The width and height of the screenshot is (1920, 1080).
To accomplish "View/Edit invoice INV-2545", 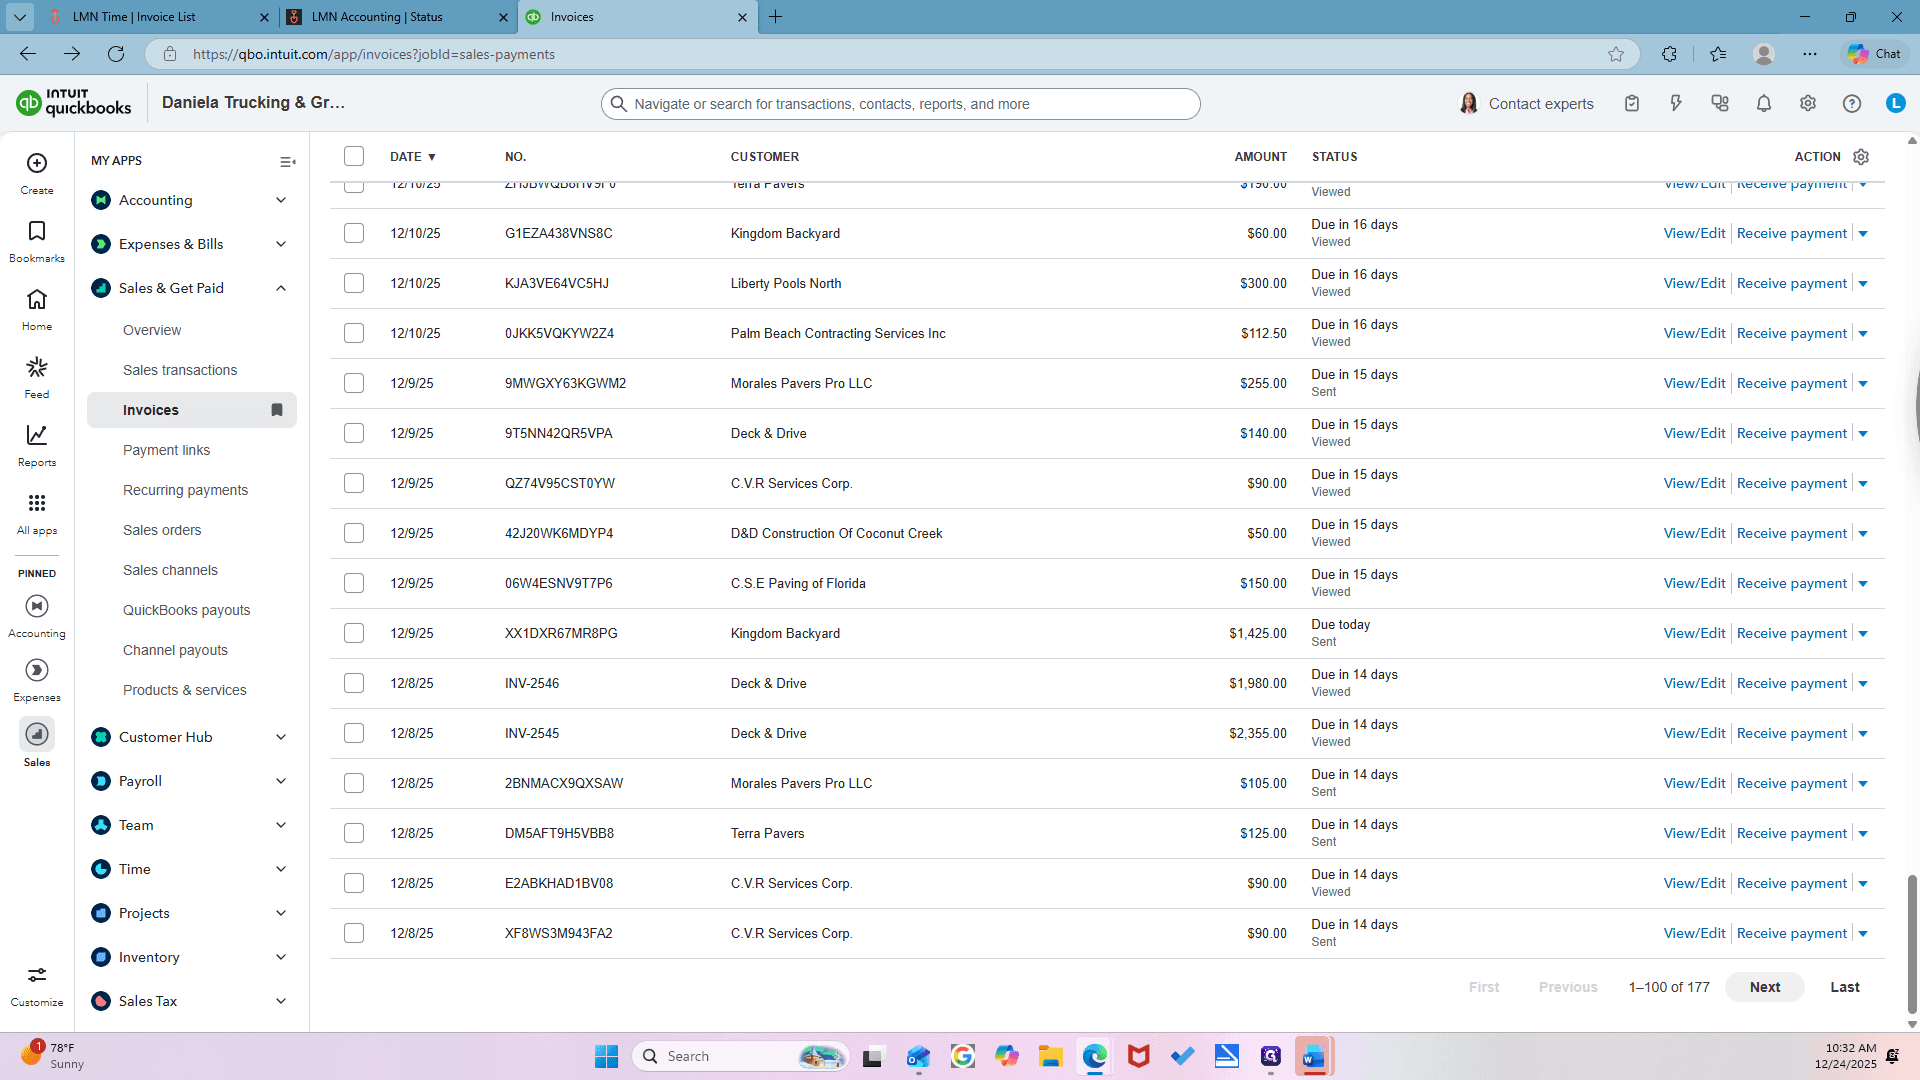I will [1694, 733].
